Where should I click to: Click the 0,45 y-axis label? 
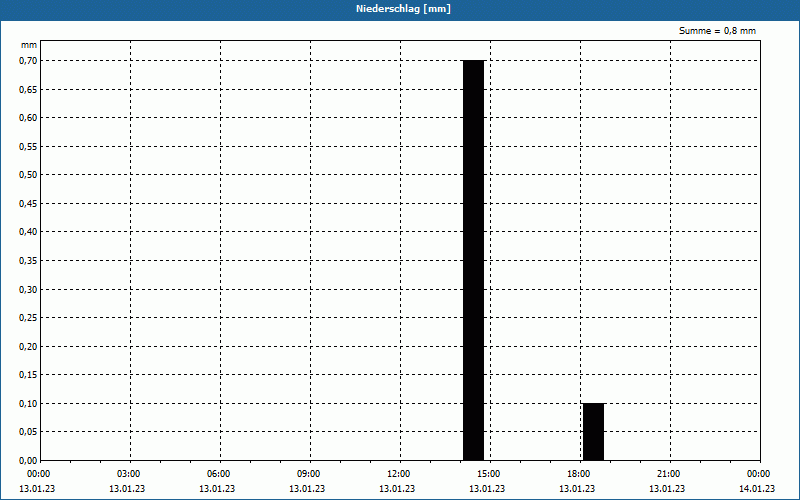click(28, 204)
